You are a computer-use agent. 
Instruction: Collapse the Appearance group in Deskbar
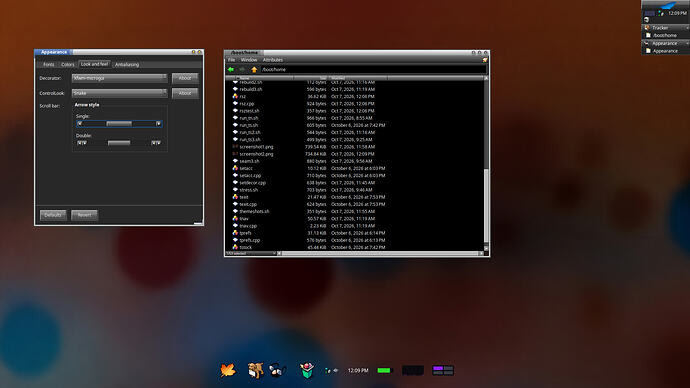click(x=687, y=43)
